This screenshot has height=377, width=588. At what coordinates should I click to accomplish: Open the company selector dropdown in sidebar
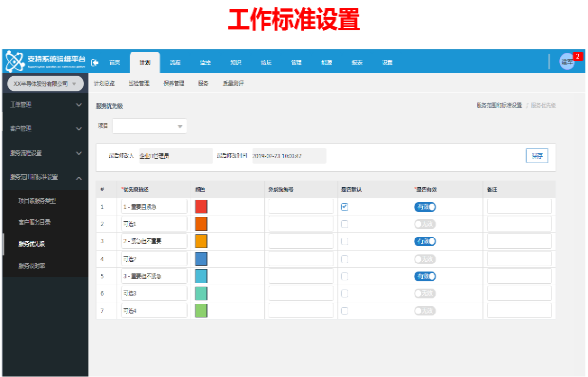(x=45, y=84)
